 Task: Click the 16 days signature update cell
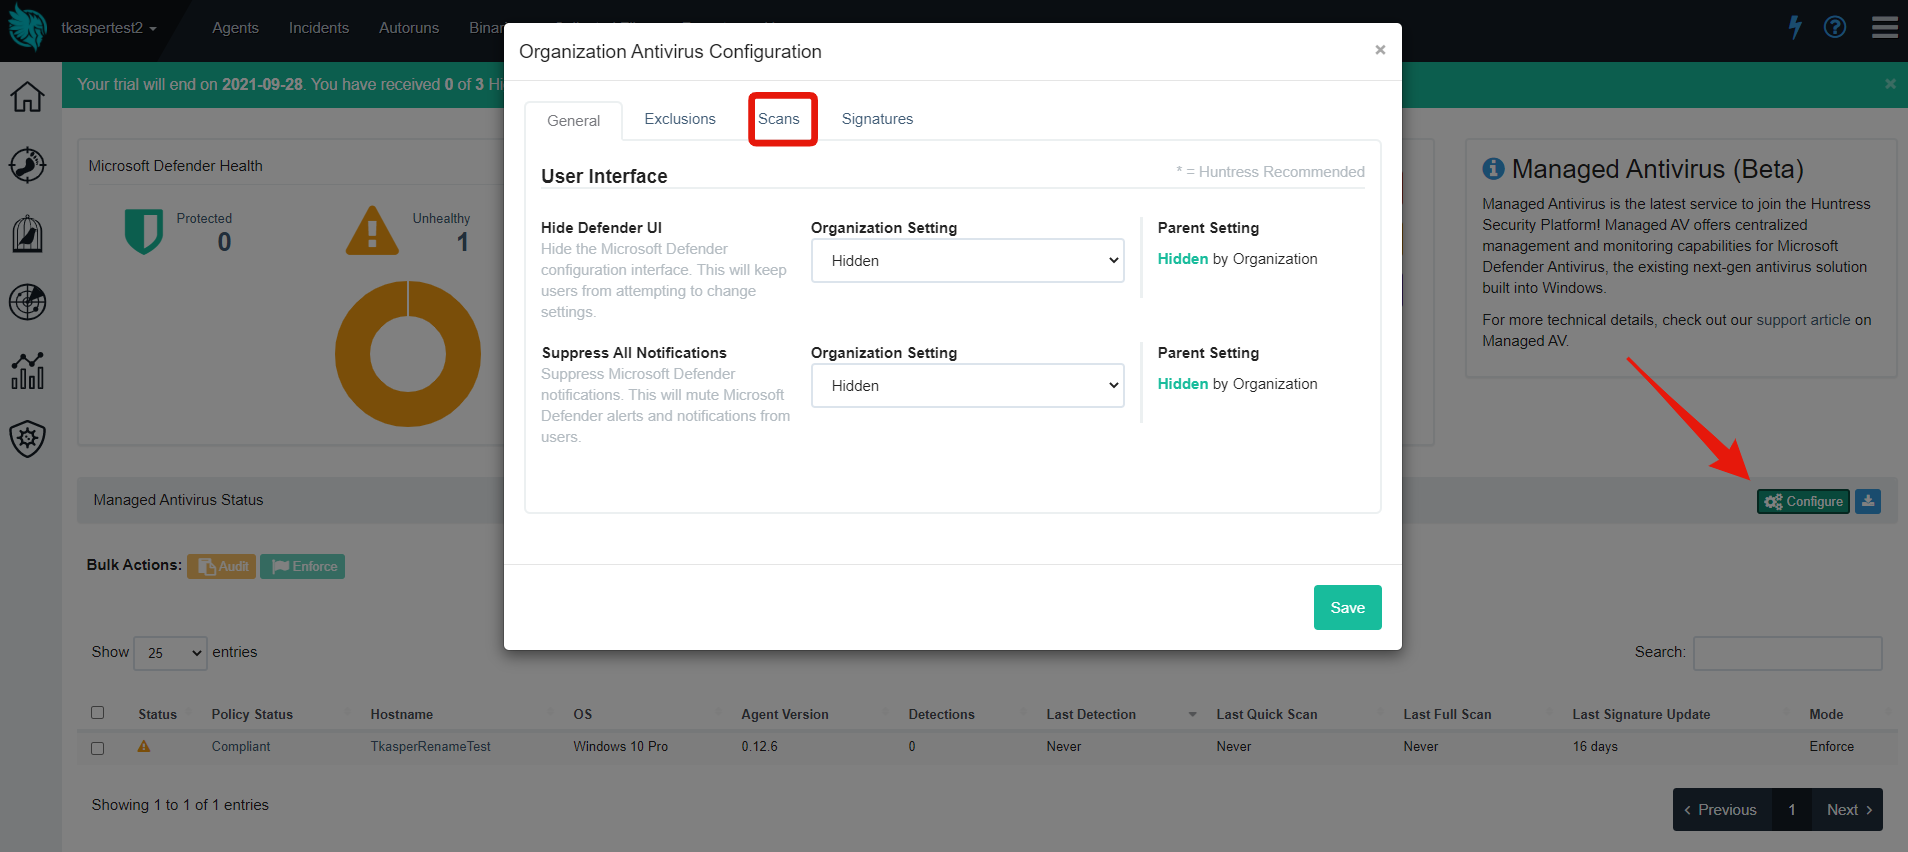click(1595, 747)
